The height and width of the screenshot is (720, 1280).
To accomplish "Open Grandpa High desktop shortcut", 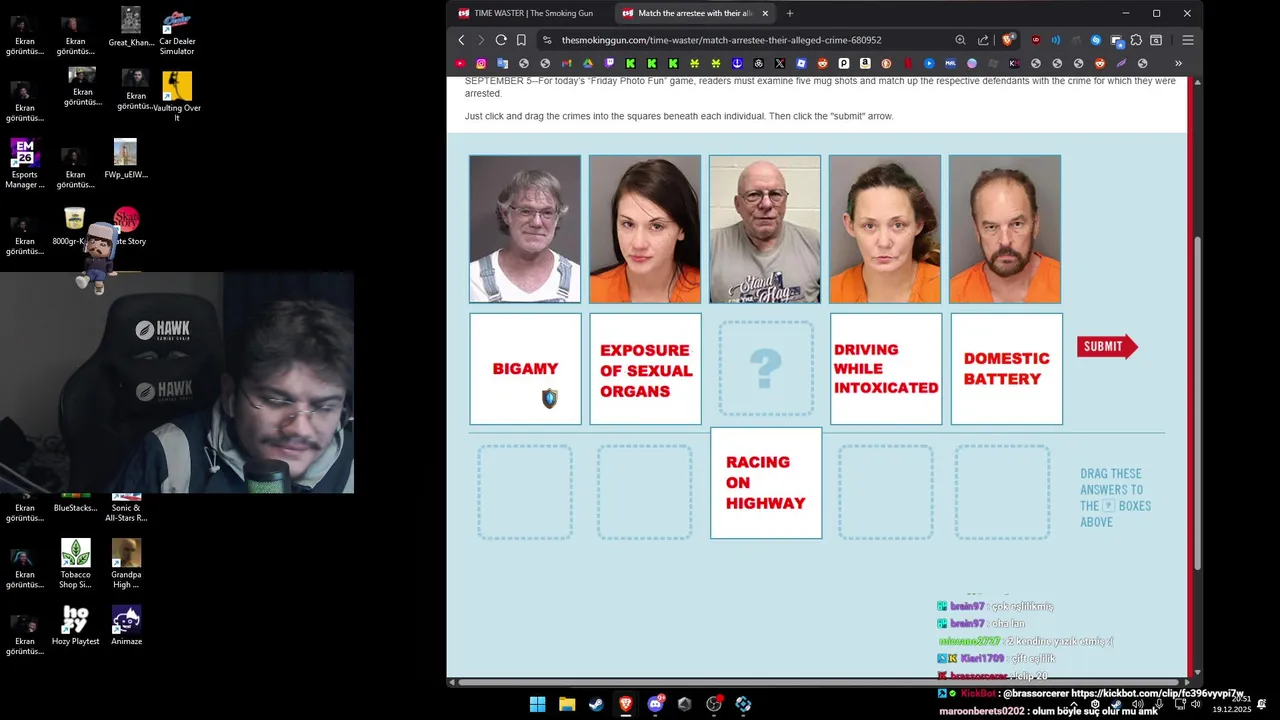I will (126, 565).
